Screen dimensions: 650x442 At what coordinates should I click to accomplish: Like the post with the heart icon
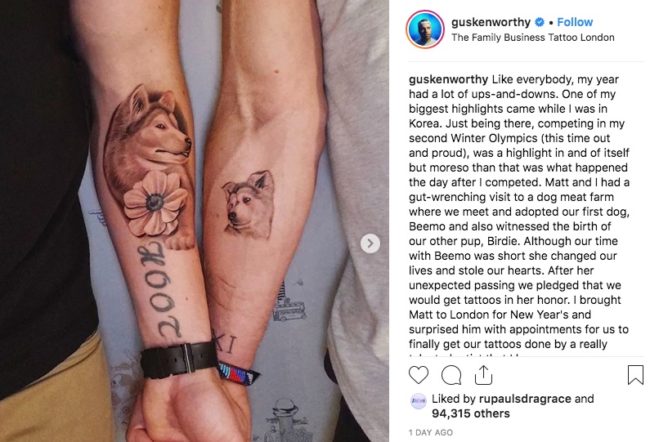[x=418, y=375]
